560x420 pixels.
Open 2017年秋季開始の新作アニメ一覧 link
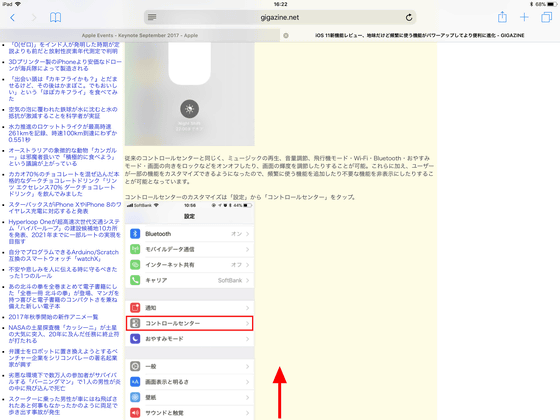click(x=53, y=317)
